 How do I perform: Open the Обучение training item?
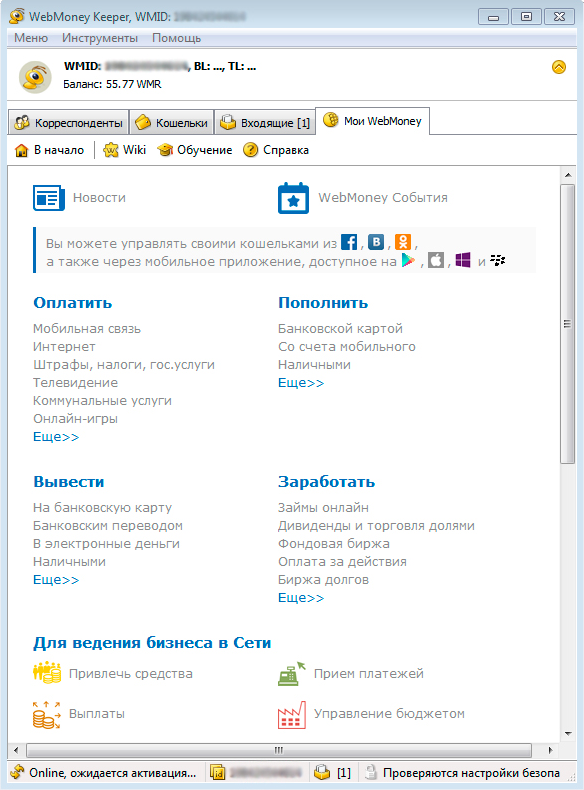(x=194, y=150)
